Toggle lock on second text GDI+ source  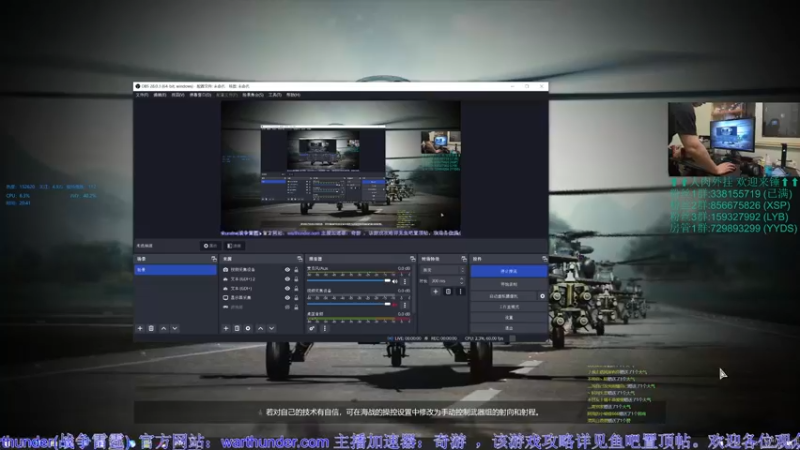(296, 279)
